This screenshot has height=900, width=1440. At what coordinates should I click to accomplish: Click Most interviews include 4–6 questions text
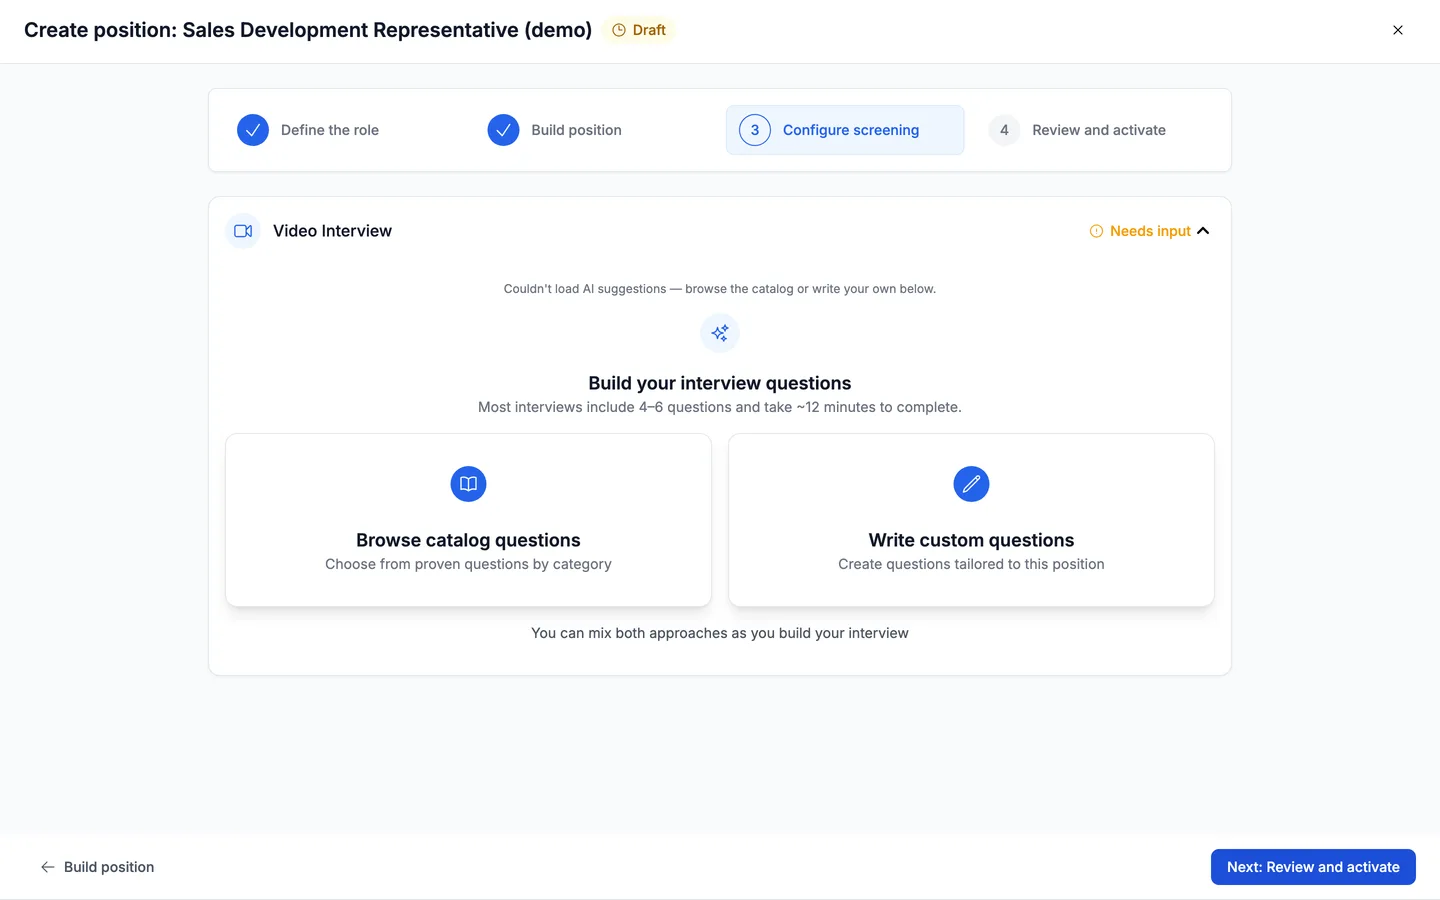click(x=720, y=407)
